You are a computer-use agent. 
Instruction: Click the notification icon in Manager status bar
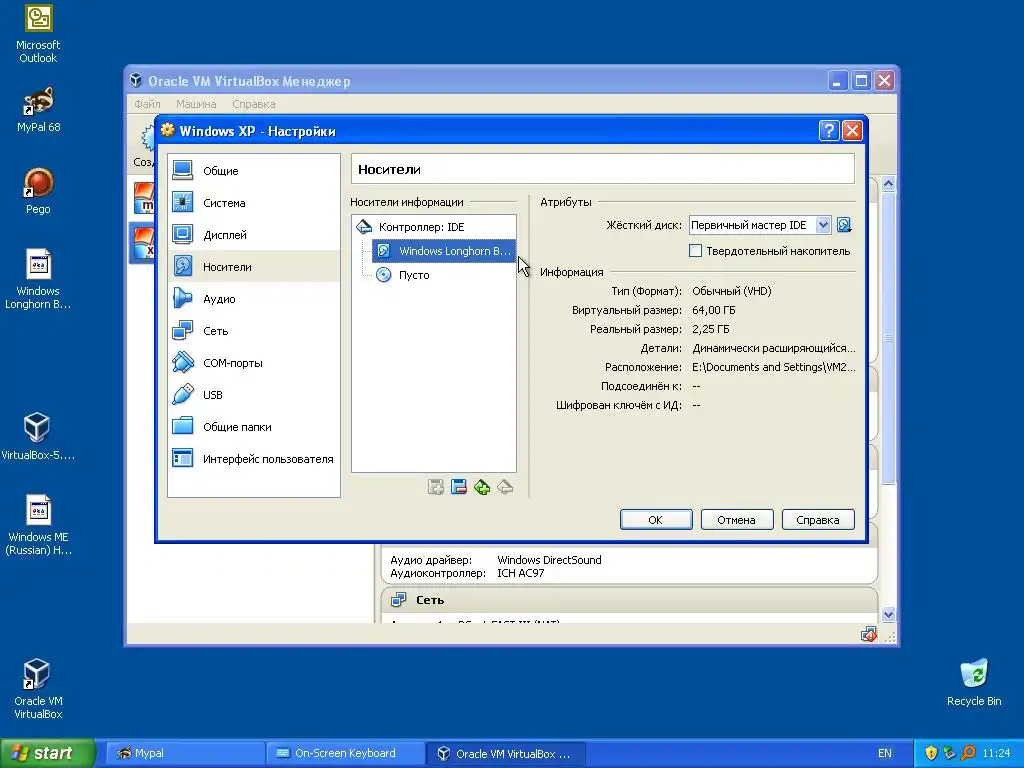(x=869, y=634)
